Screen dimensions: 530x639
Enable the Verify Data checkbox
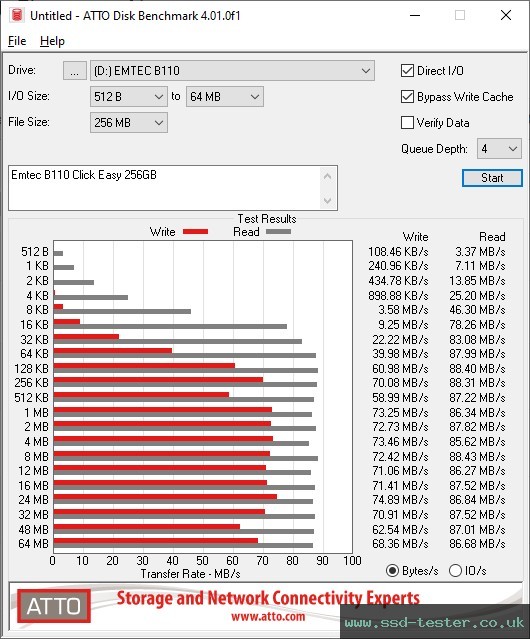pyautogui.click(x=407, y=123)
